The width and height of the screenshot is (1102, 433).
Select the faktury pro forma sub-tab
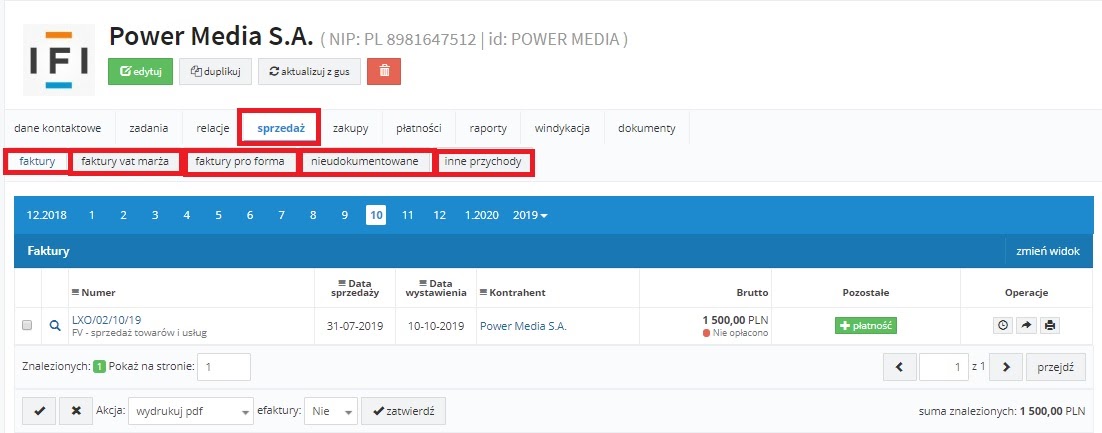(x=240, y=162)
